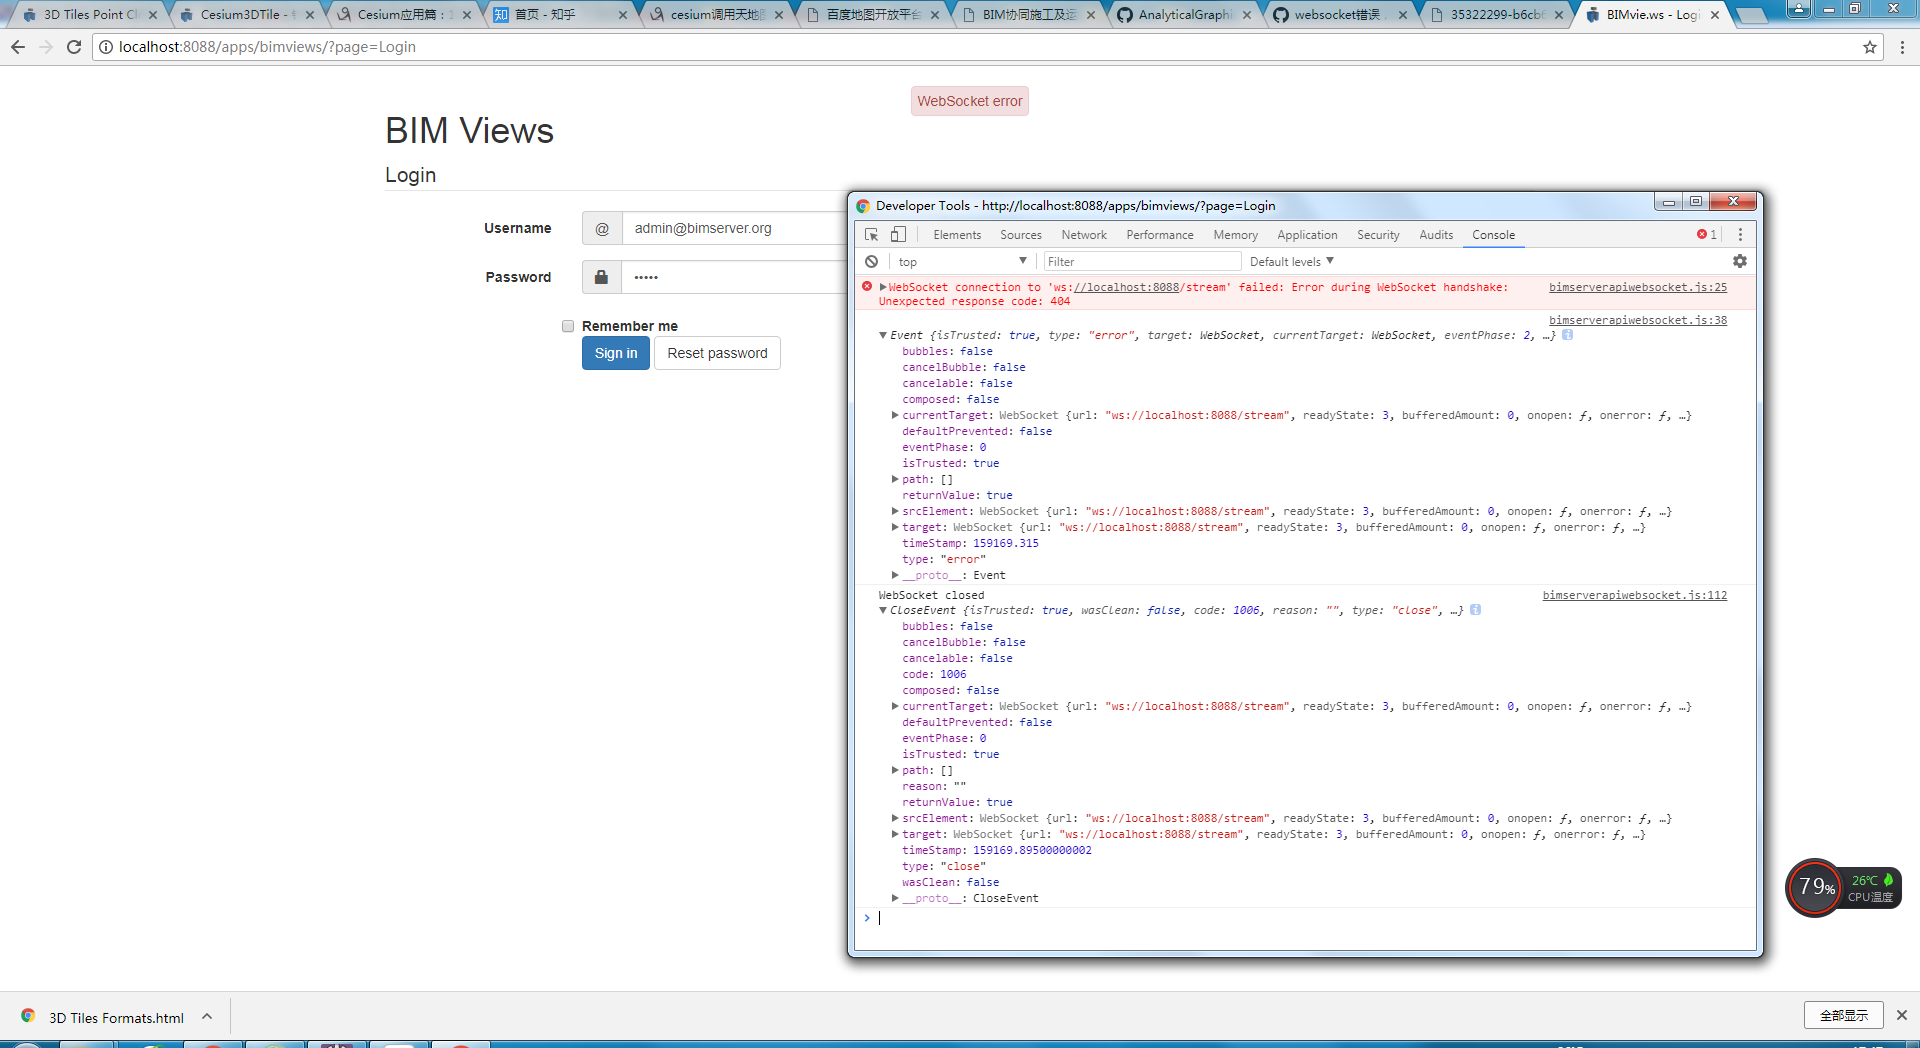Image resolution: width=1920 pixels, height=1048 pixels.
Task: Bookmark the page with the star icon
Action: pos(1871,46)
